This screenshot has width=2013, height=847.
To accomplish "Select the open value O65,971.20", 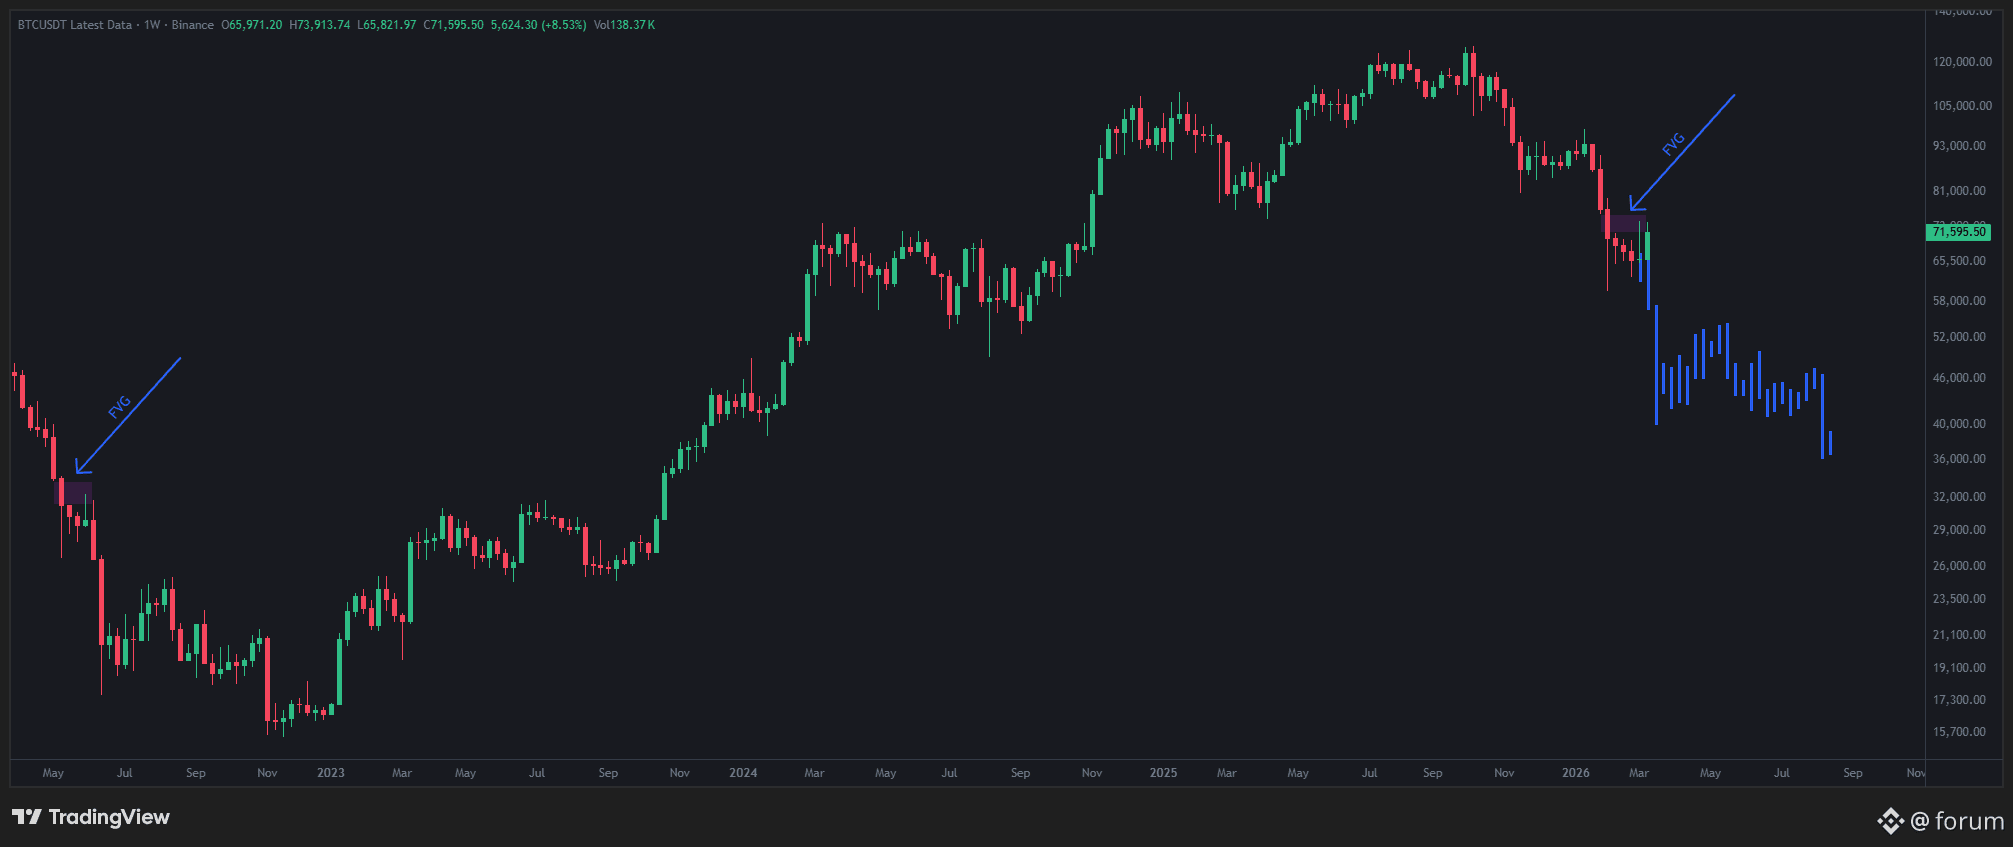I will click(x=252, y=25).
